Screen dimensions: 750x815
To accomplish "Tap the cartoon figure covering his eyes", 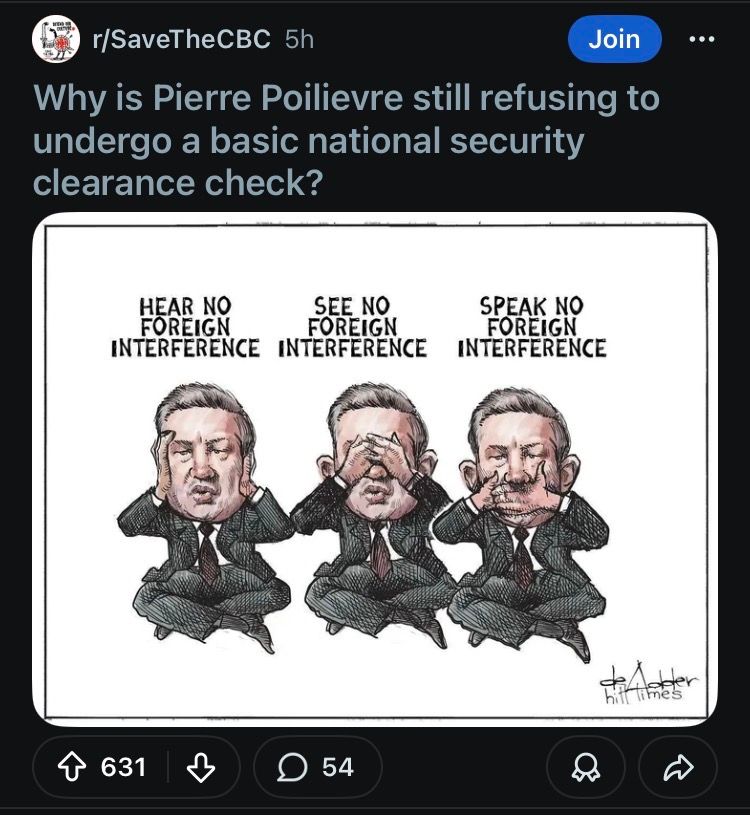I will (372, 510).
